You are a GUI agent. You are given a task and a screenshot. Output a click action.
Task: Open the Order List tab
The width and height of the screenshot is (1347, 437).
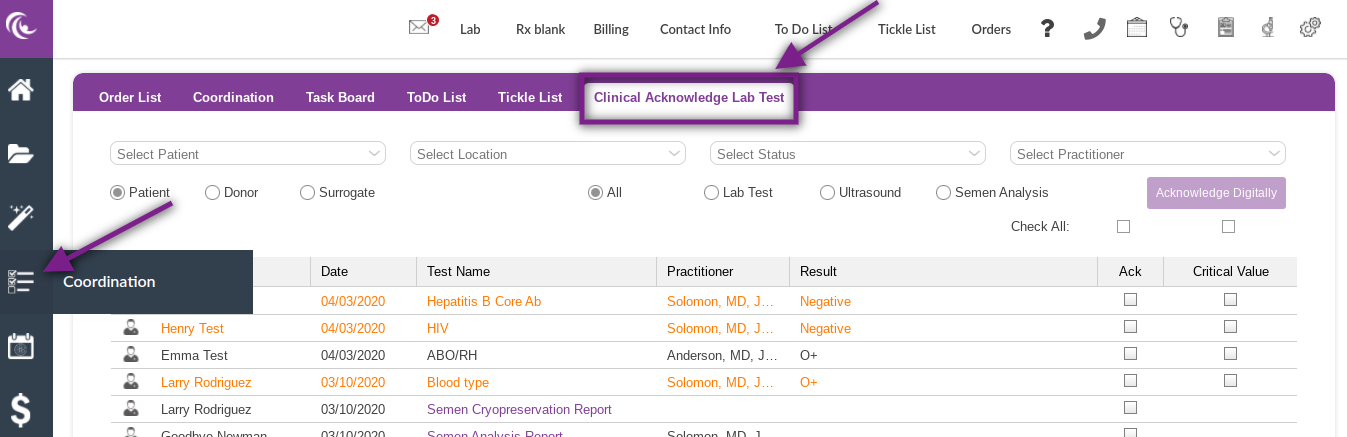click(x=130, y=98)
